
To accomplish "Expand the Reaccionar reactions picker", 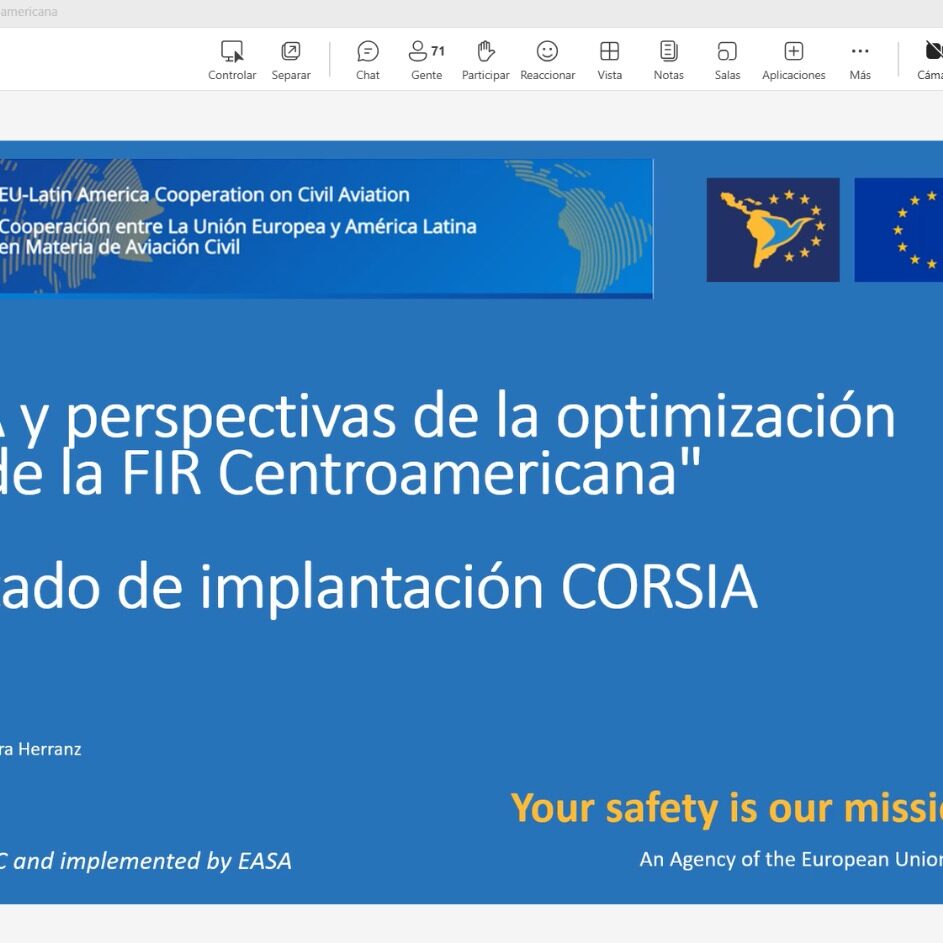I will click(547, 52).
